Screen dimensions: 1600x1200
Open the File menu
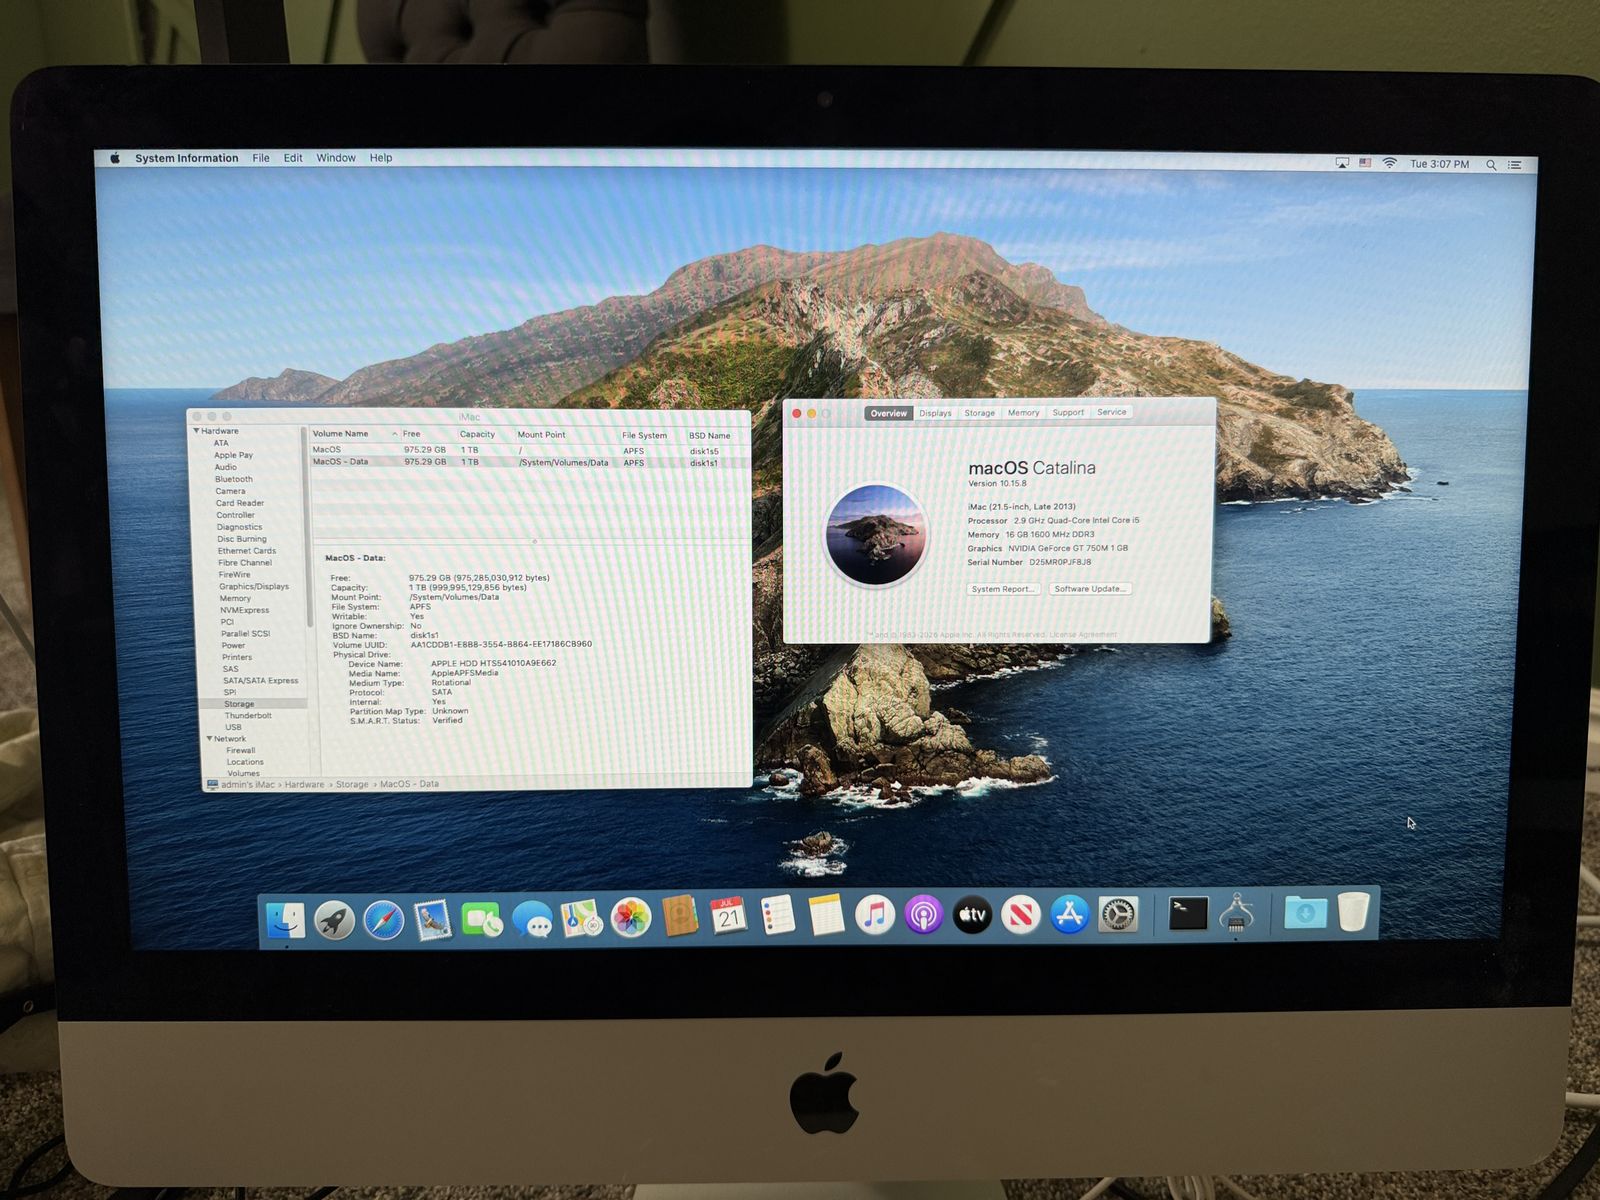pos(261,158)
